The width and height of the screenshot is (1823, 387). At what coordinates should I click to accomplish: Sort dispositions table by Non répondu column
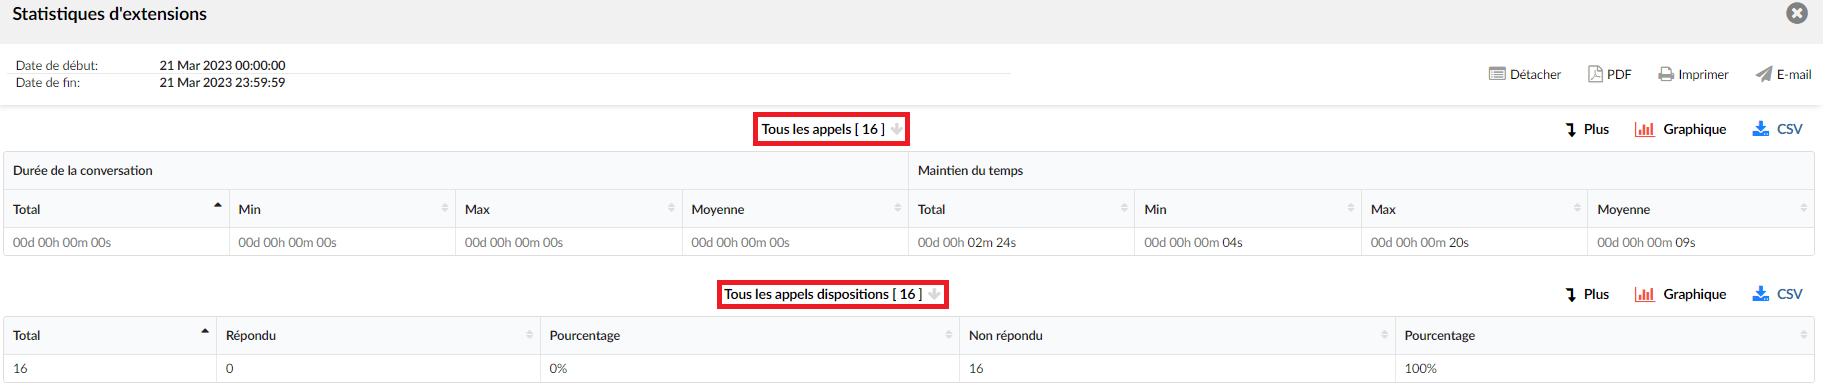coord(1177,335)
